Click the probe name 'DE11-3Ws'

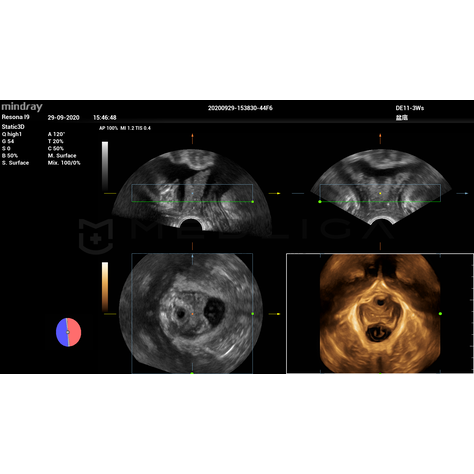410,108
